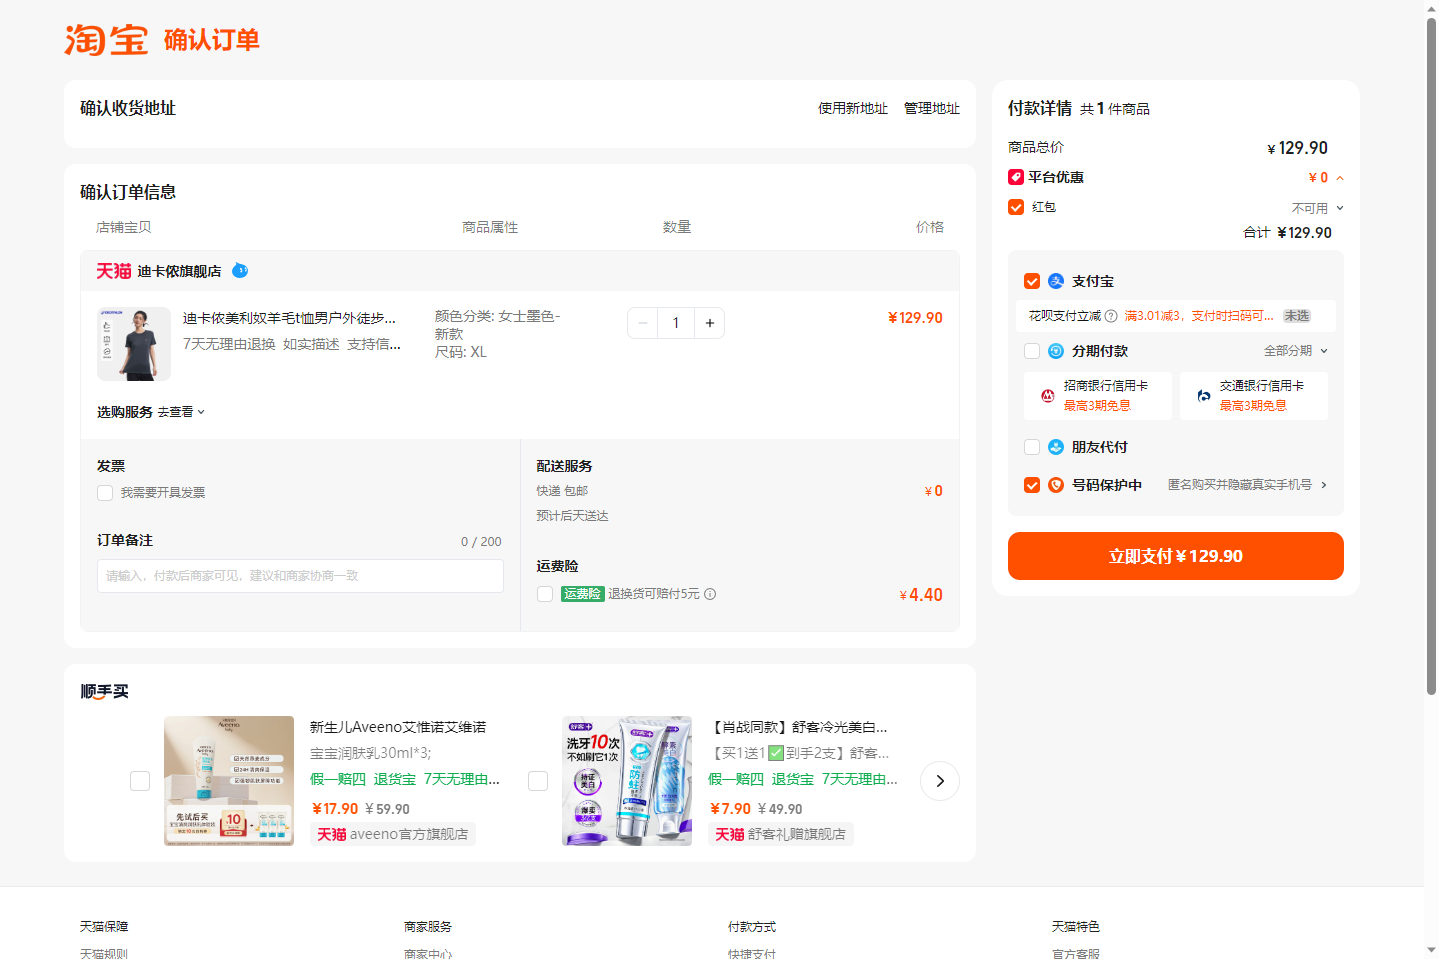This screenshot has height=959, width=1439.
Task: Click the 尺码: XL attribute text
Action: pos(460,352)
